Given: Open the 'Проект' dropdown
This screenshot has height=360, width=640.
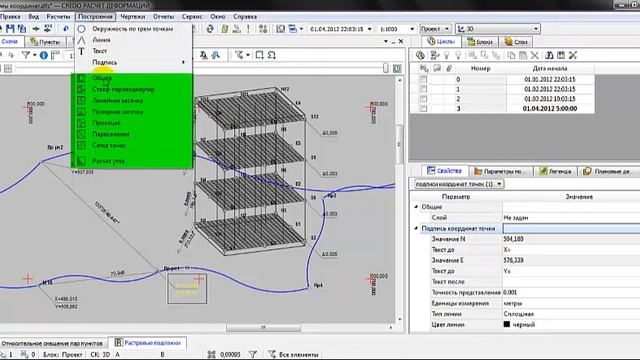Looking at the screenshot, I should click(436, 29).
